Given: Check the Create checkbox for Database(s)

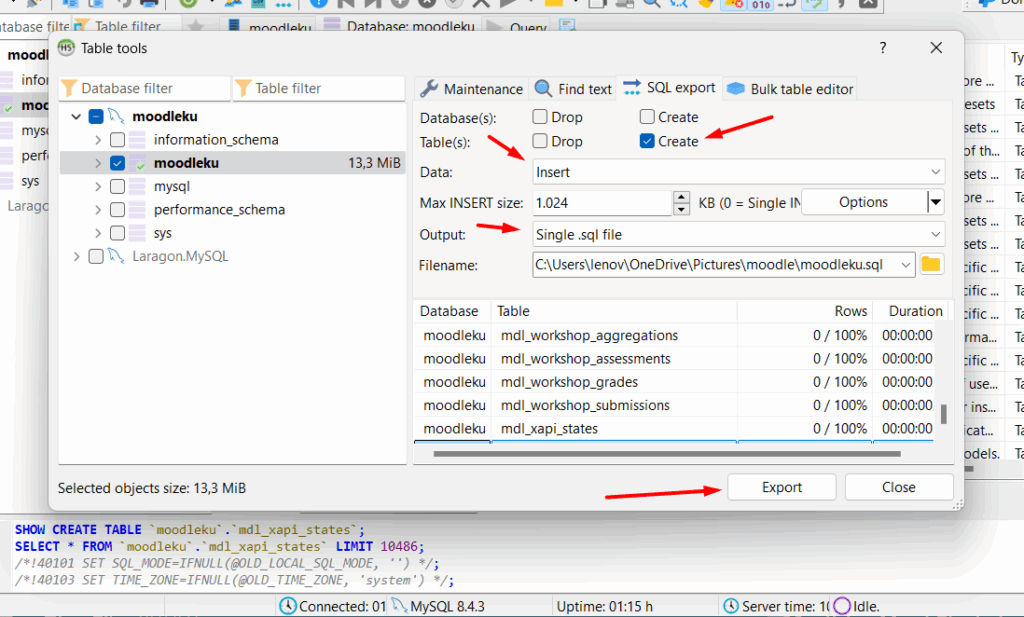Looking at the screenshot, I should point(646,117).
